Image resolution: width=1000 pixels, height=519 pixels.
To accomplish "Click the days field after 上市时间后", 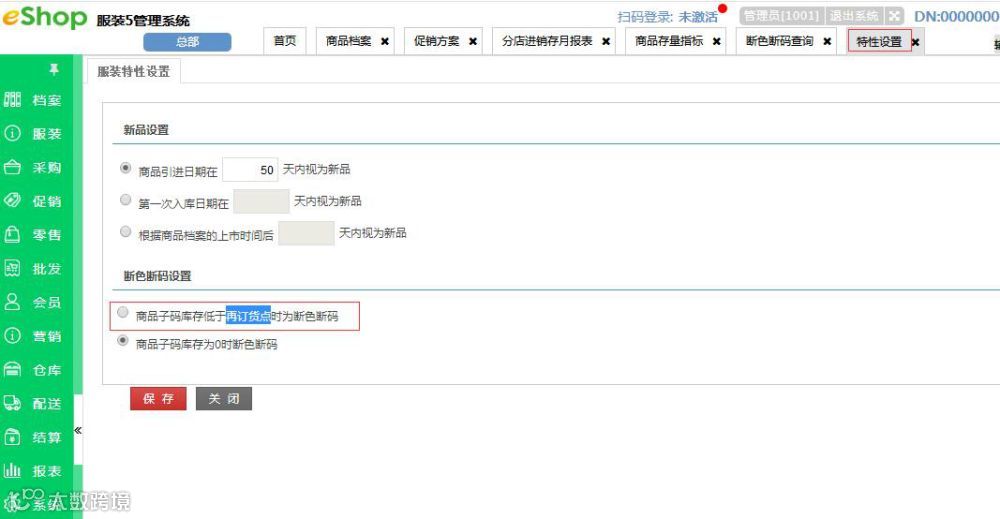I will click(306, 233).
